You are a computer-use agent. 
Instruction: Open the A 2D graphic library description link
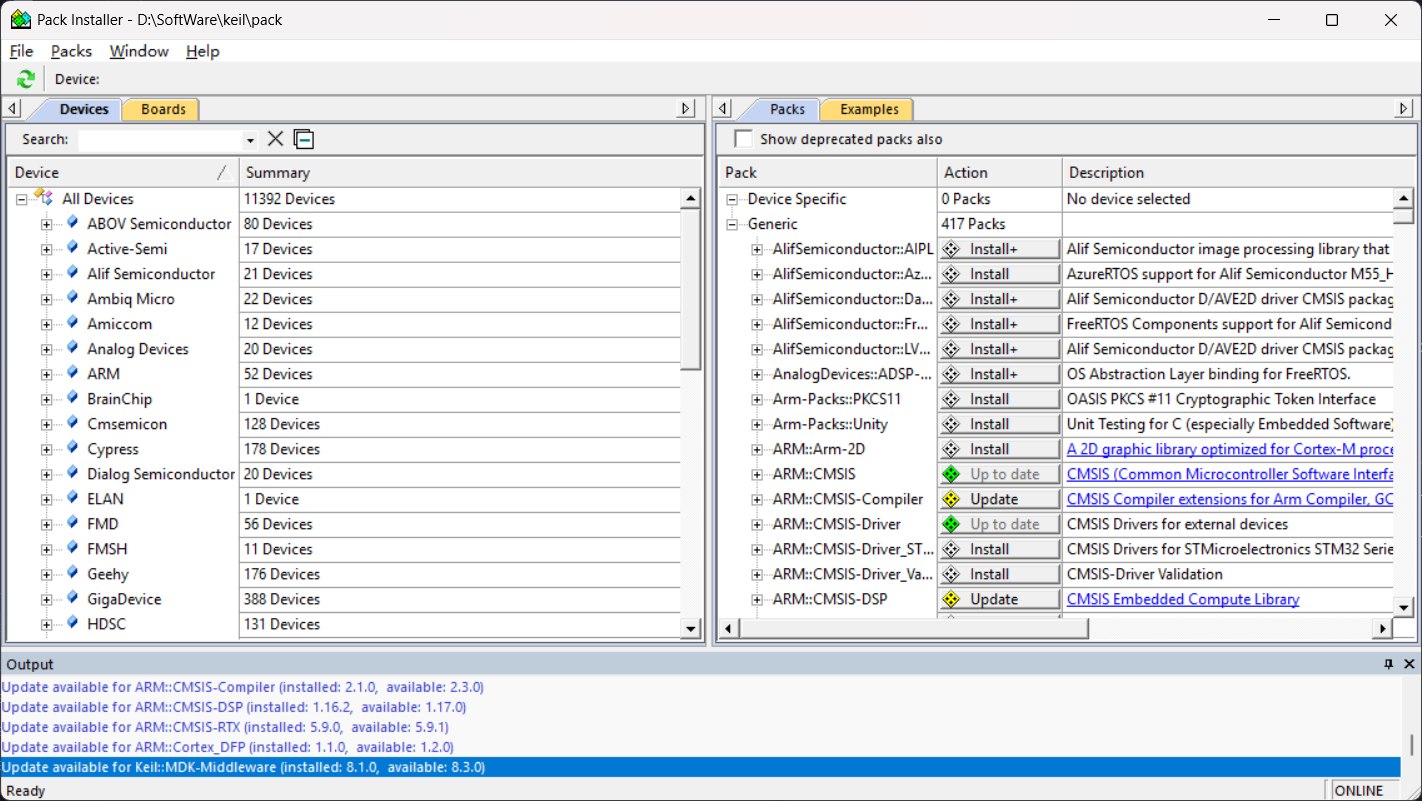tap(1230, 449)
